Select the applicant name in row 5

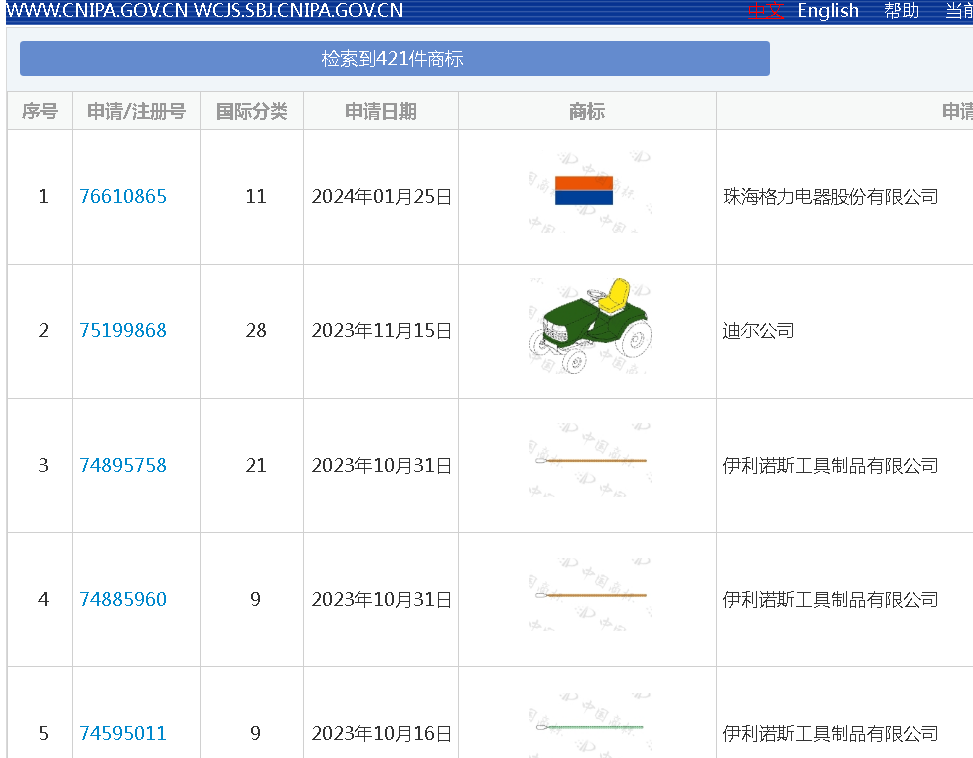click(x=830, y=733)
